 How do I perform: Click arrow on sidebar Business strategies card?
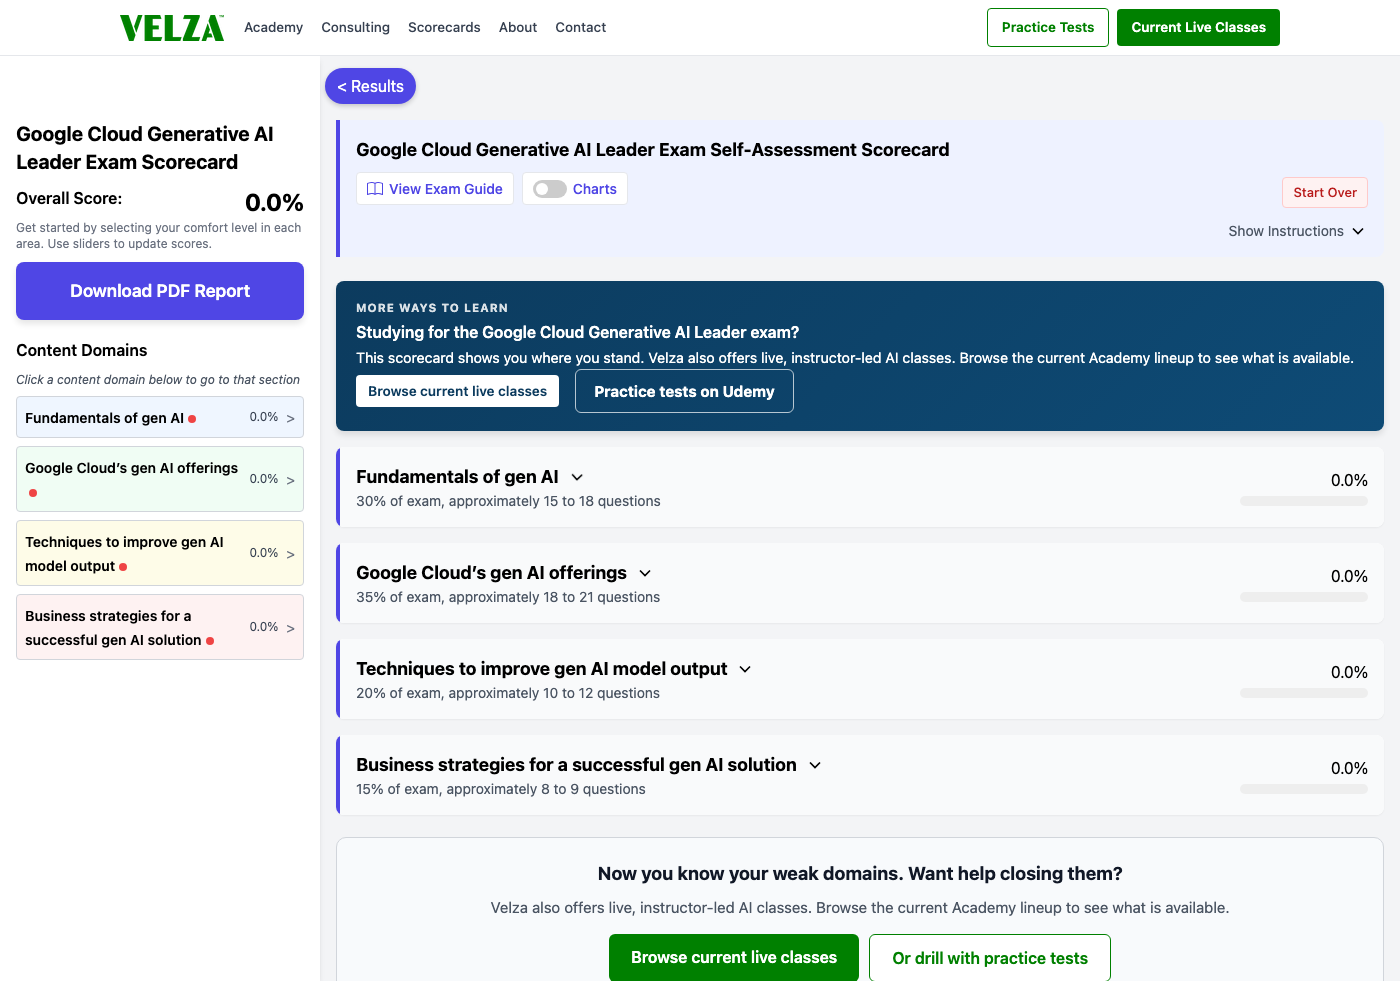(291, 628)
